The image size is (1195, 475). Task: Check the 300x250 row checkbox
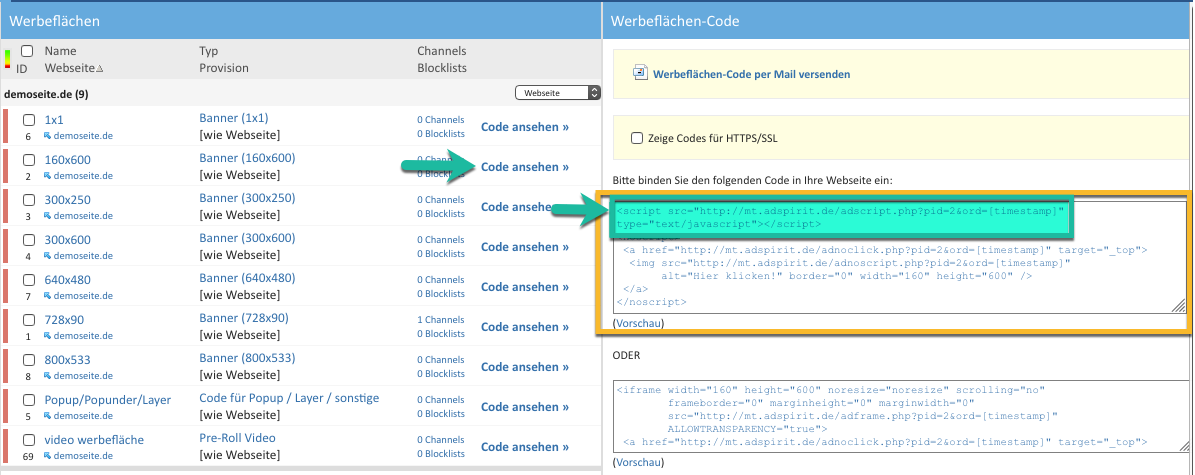pyautogui.click(x=29, y=200)
